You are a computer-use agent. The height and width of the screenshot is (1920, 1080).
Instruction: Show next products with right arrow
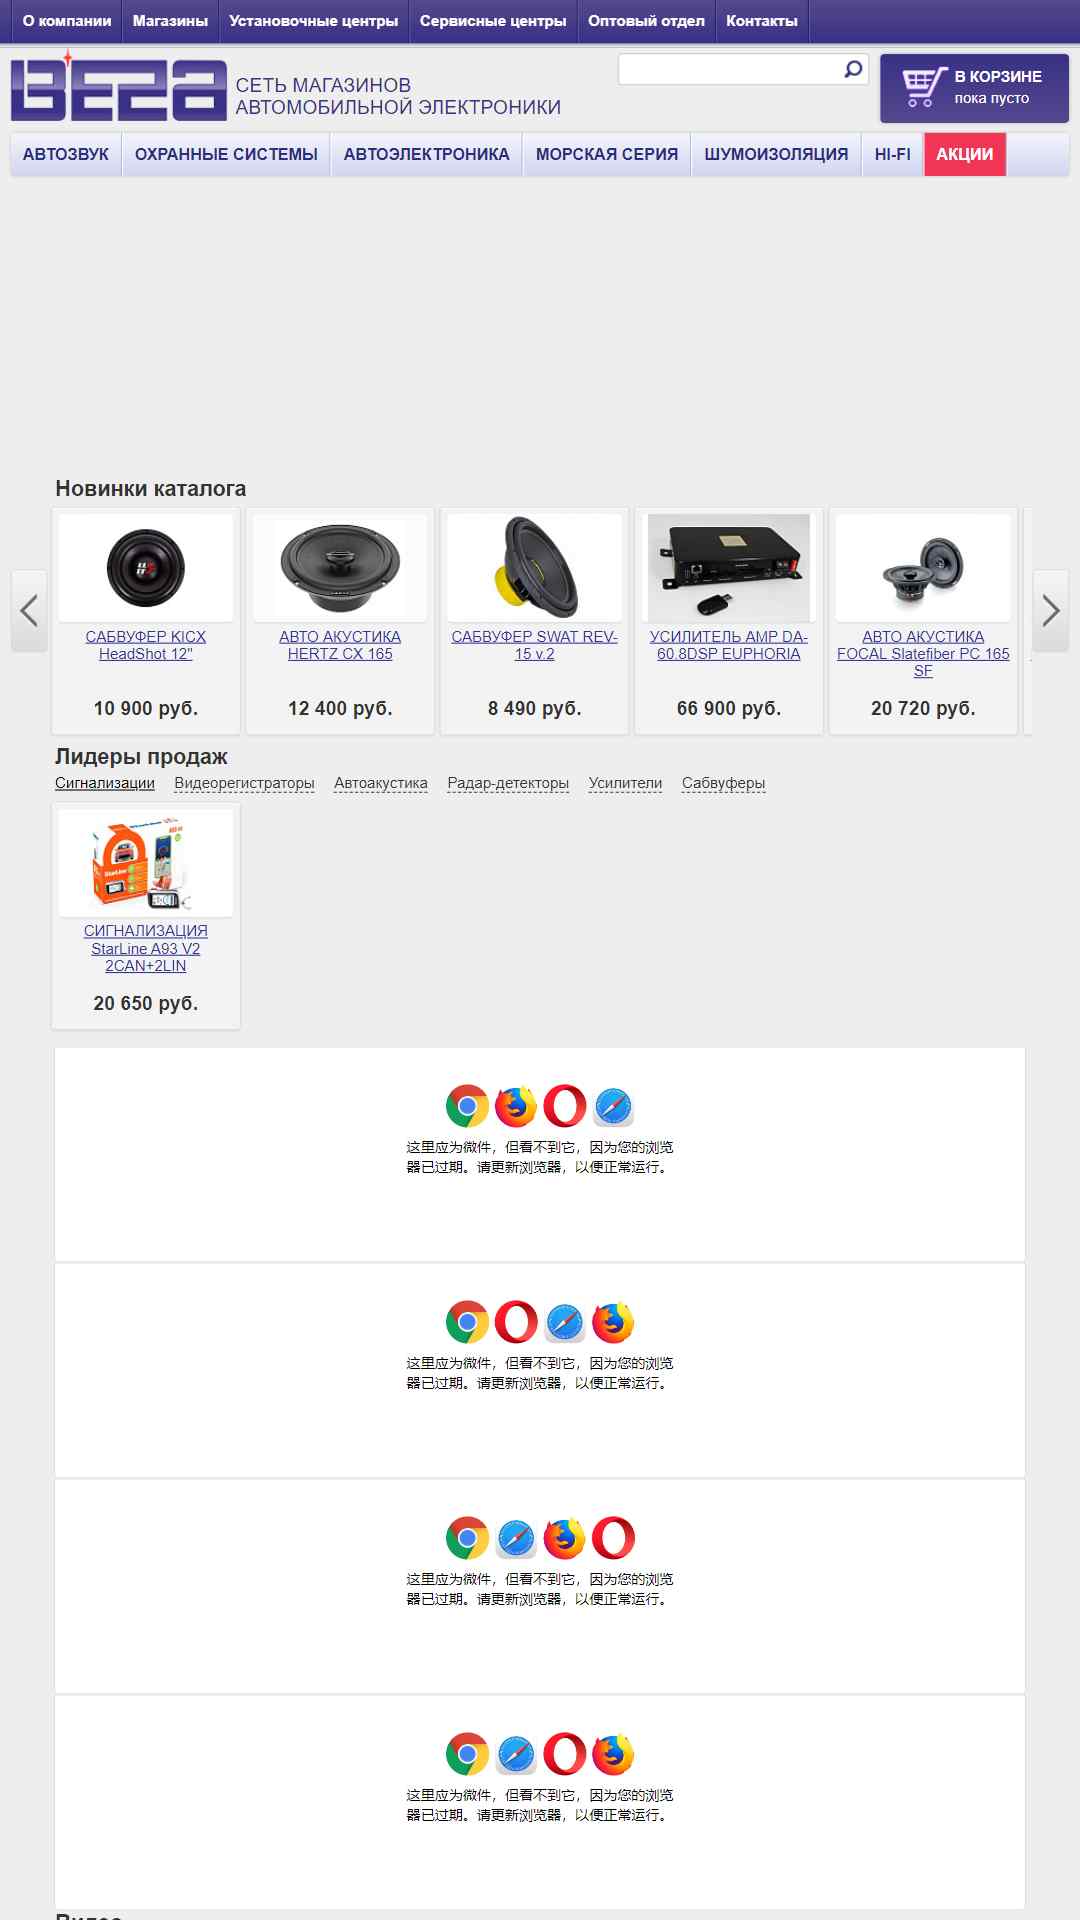[x=1051, y=611]
